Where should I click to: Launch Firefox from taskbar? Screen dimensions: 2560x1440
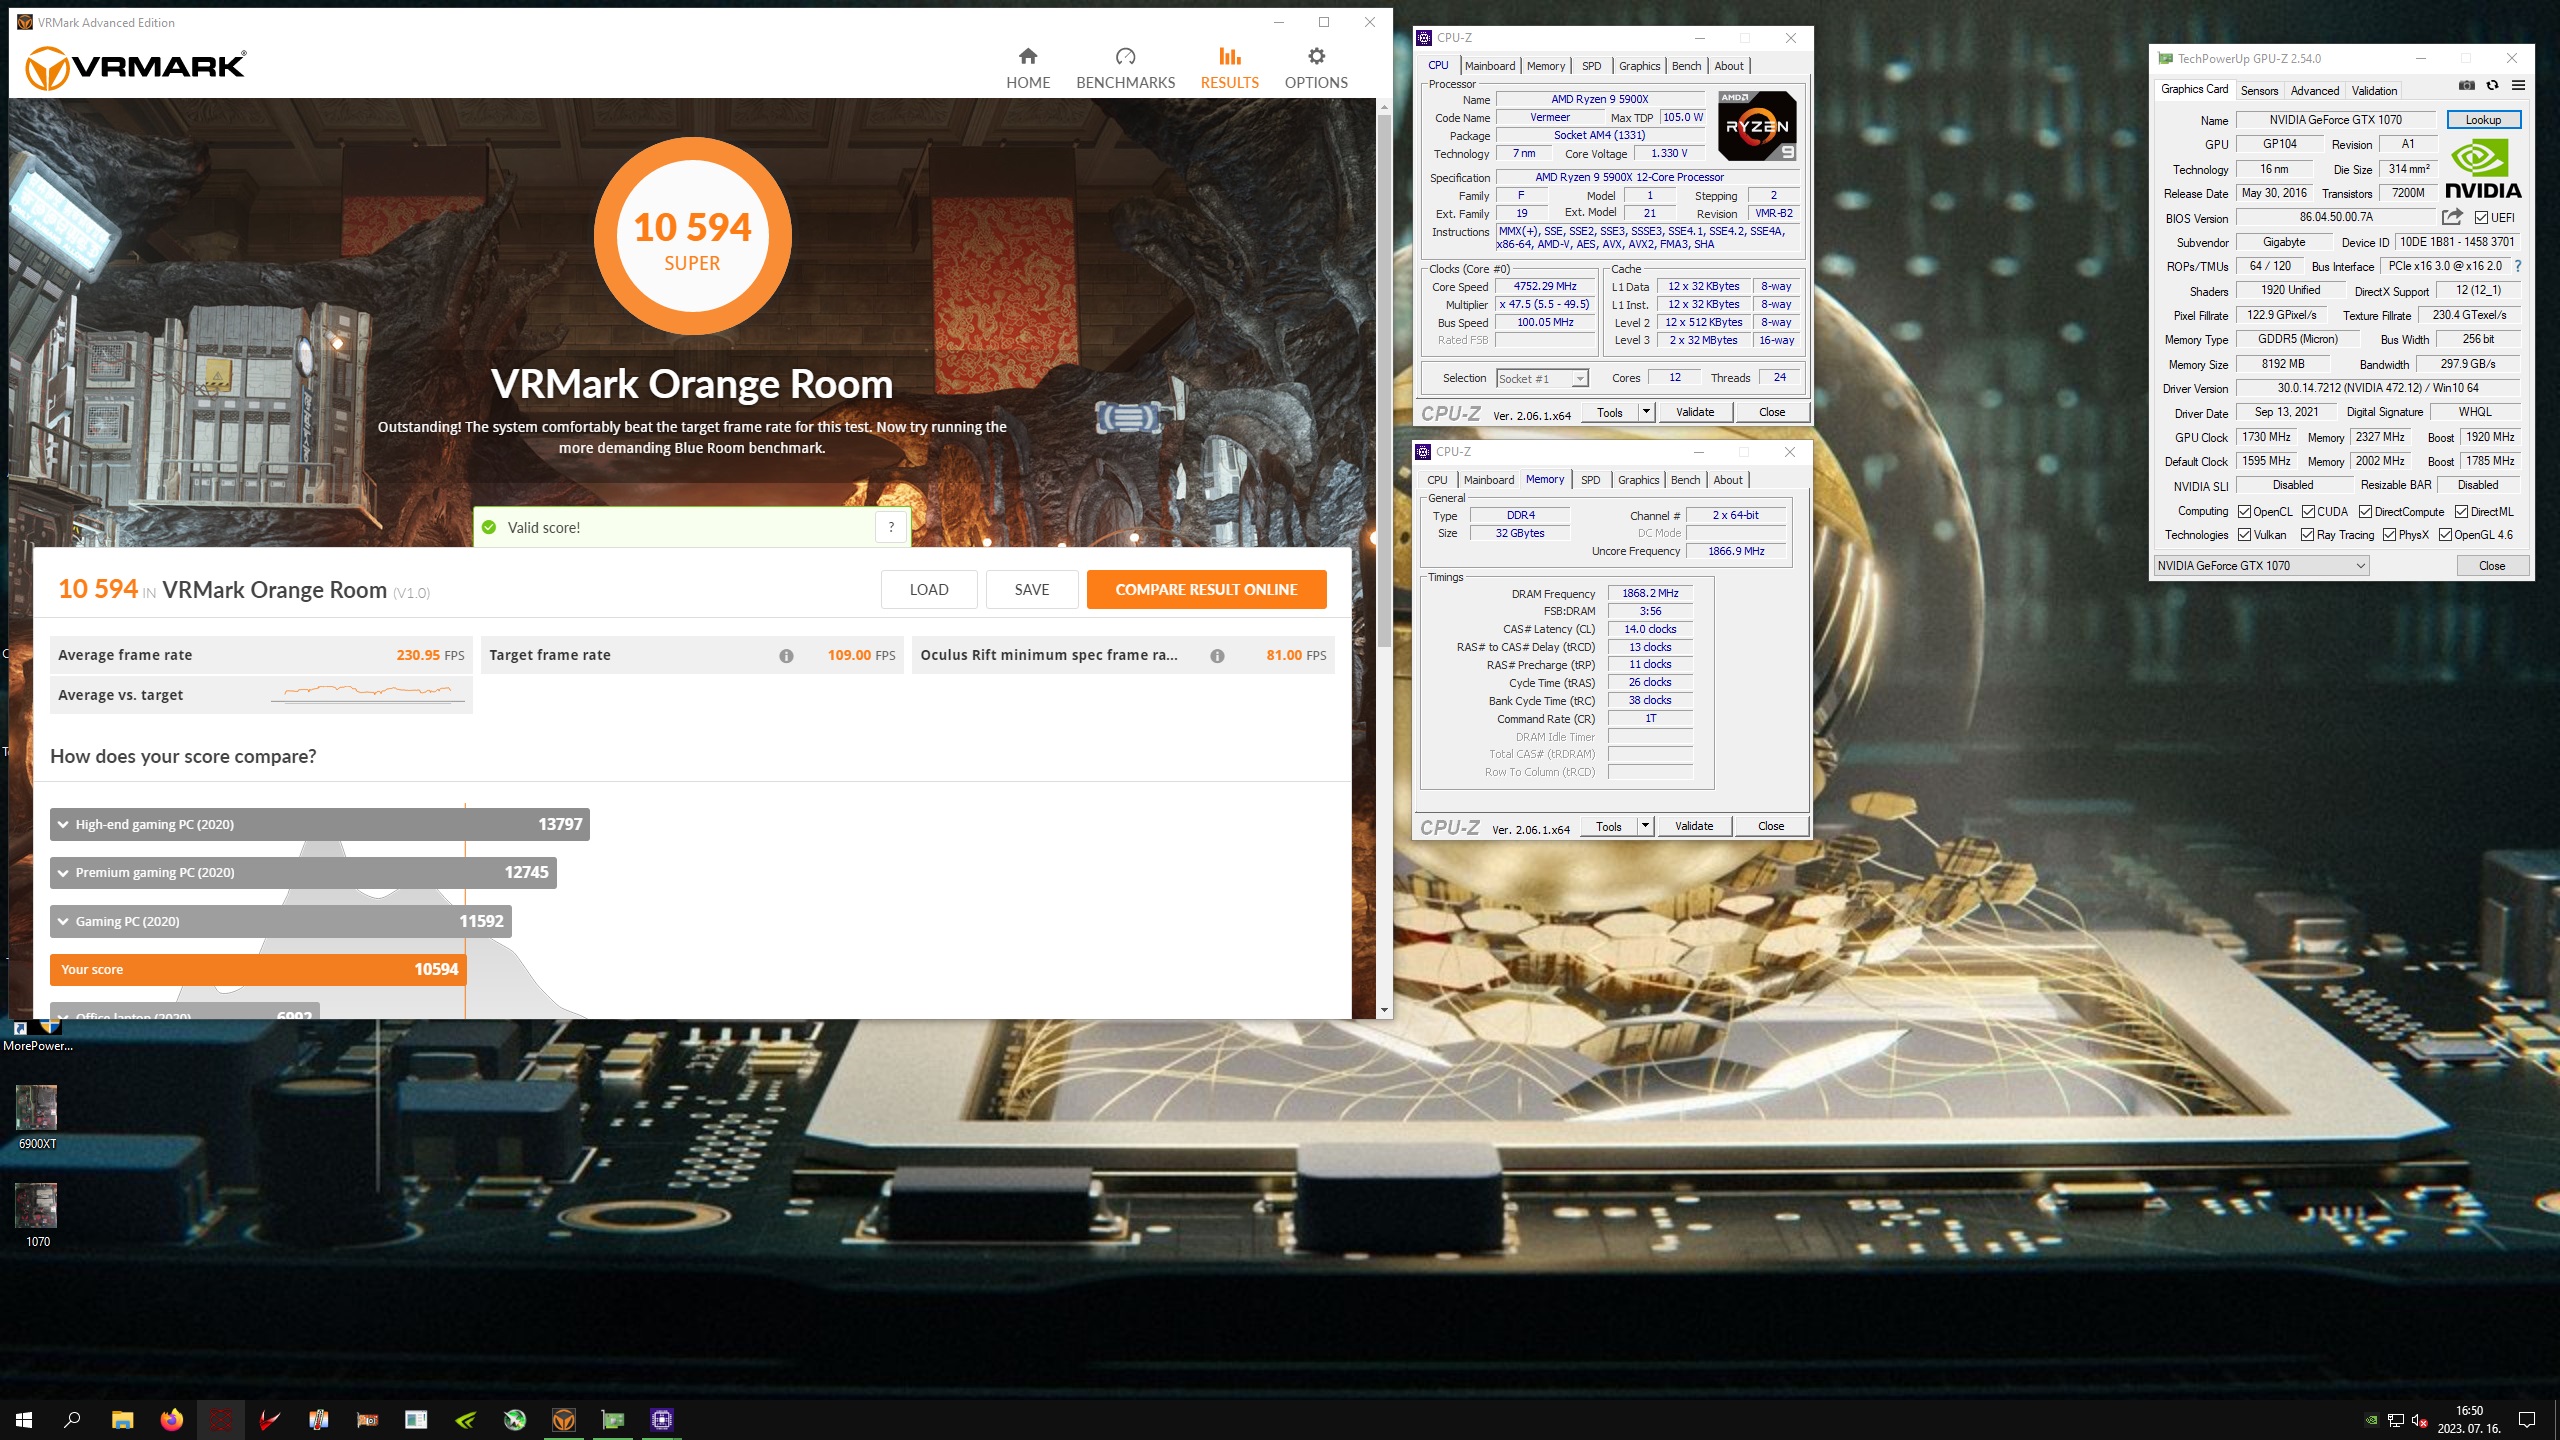pos(172,1419)
